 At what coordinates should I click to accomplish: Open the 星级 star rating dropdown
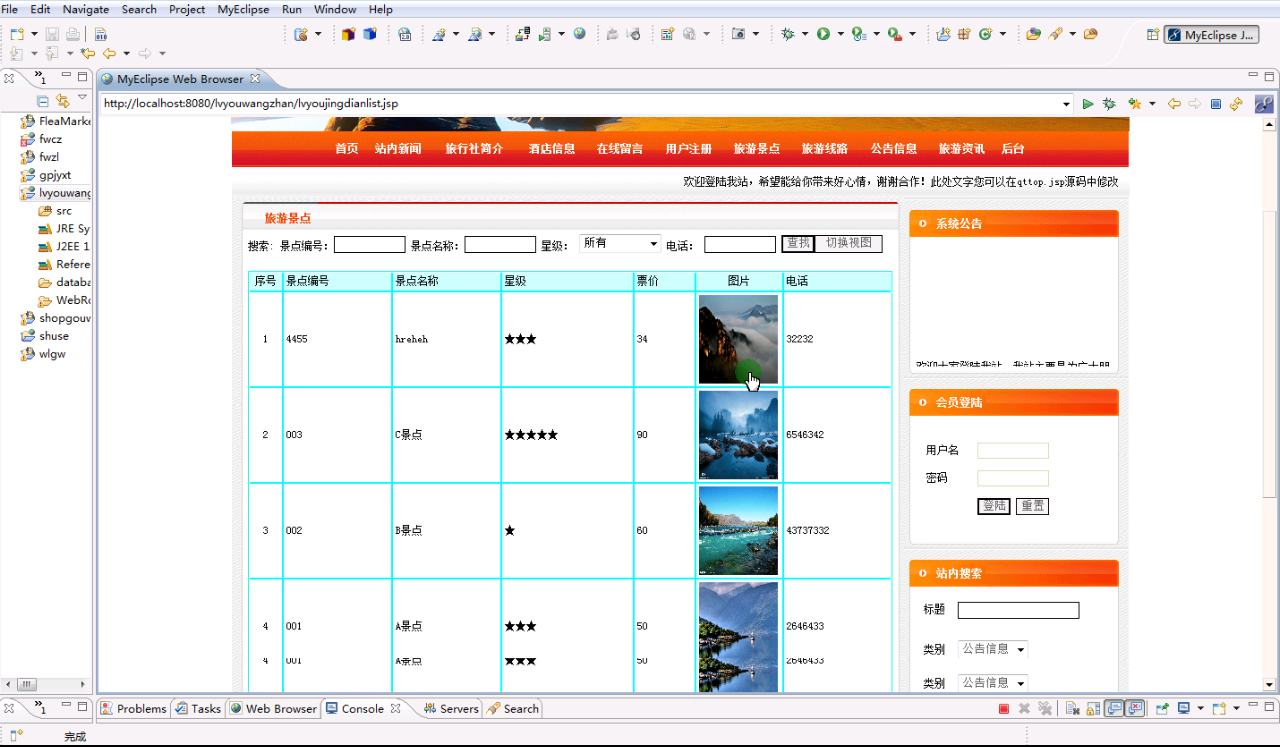click(x=620, y=244)
